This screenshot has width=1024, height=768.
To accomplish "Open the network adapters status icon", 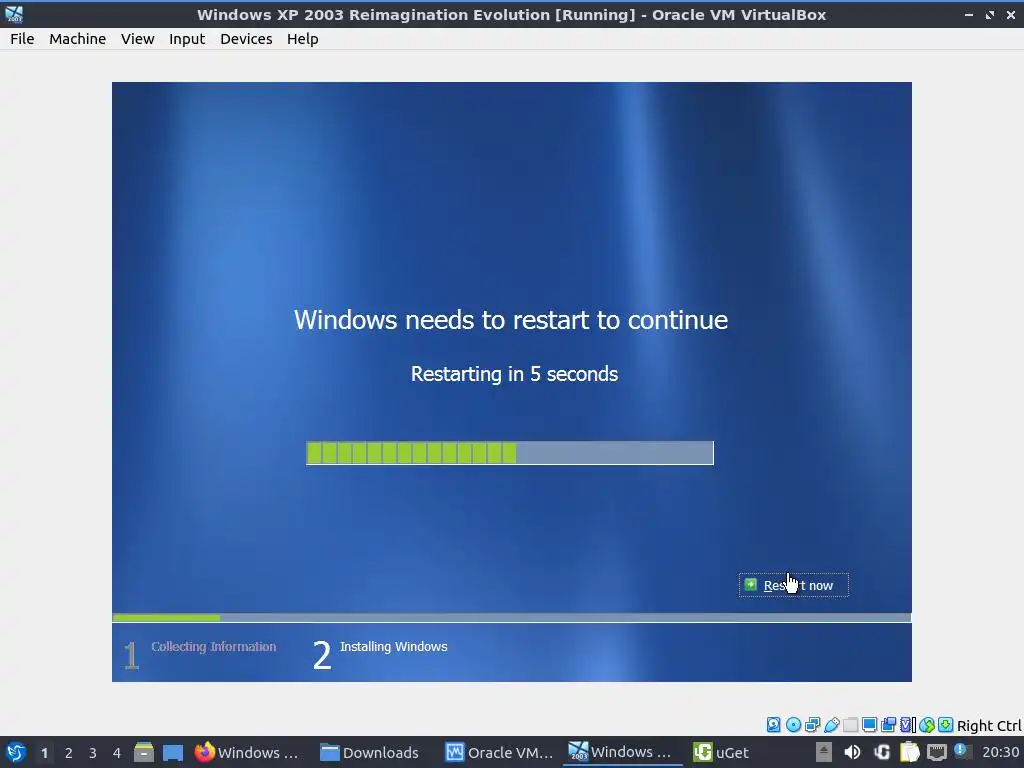I will (812, 725).
